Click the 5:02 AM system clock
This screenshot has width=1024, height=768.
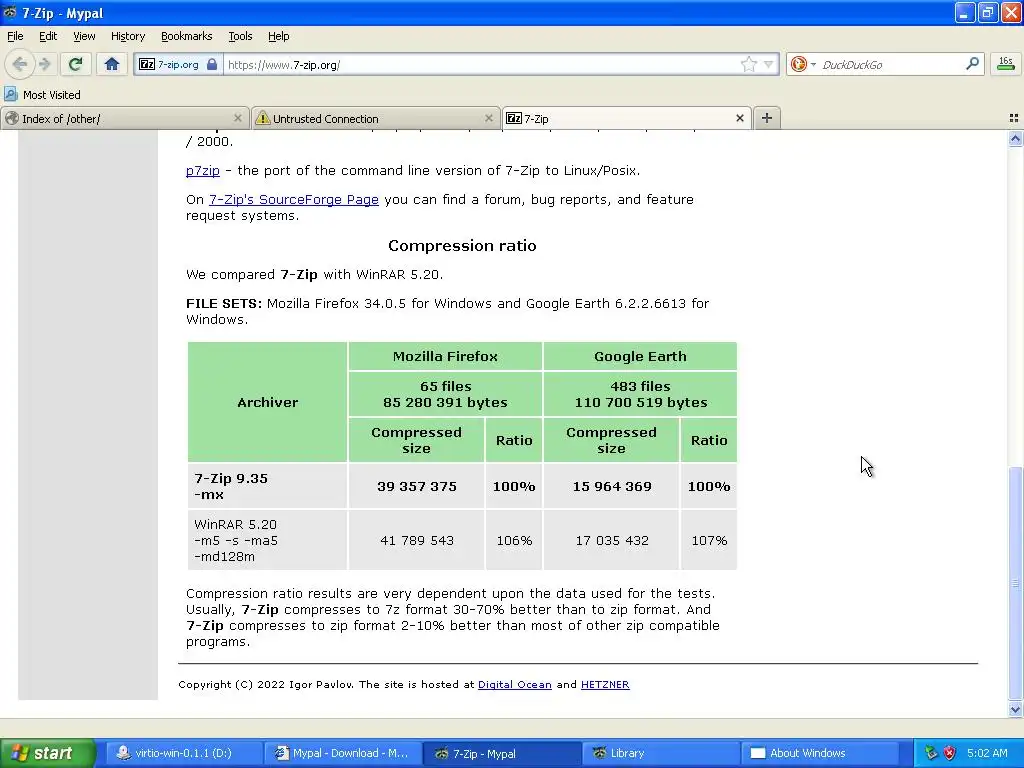point(987,753)
